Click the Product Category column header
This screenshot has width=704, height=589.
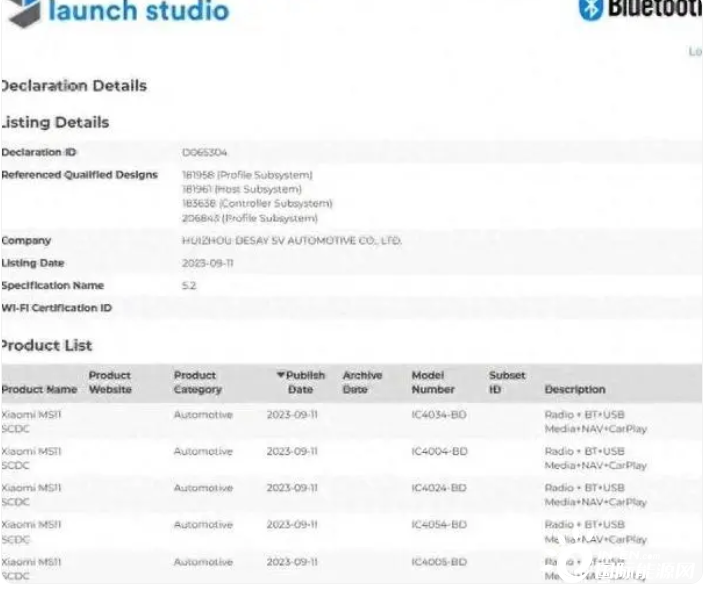(198, 382)
